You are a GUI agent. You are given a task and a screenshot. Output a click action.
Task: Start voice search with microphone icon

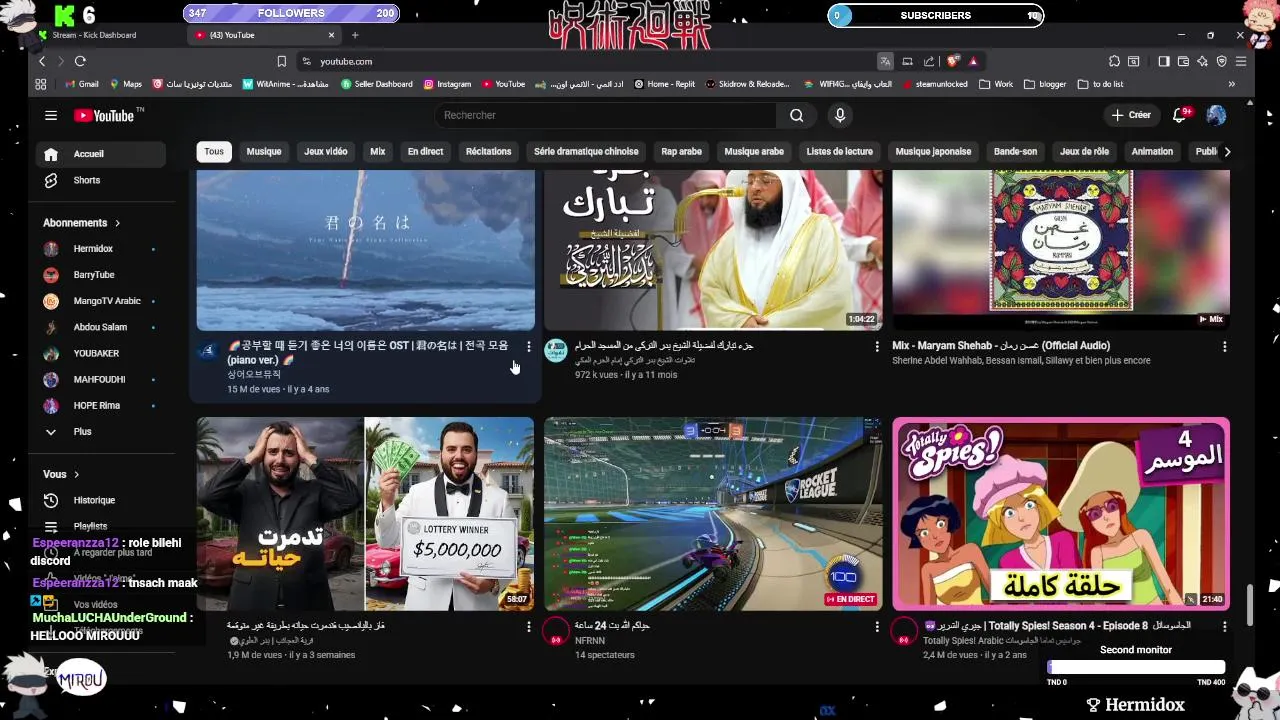[x=840, y=115]
